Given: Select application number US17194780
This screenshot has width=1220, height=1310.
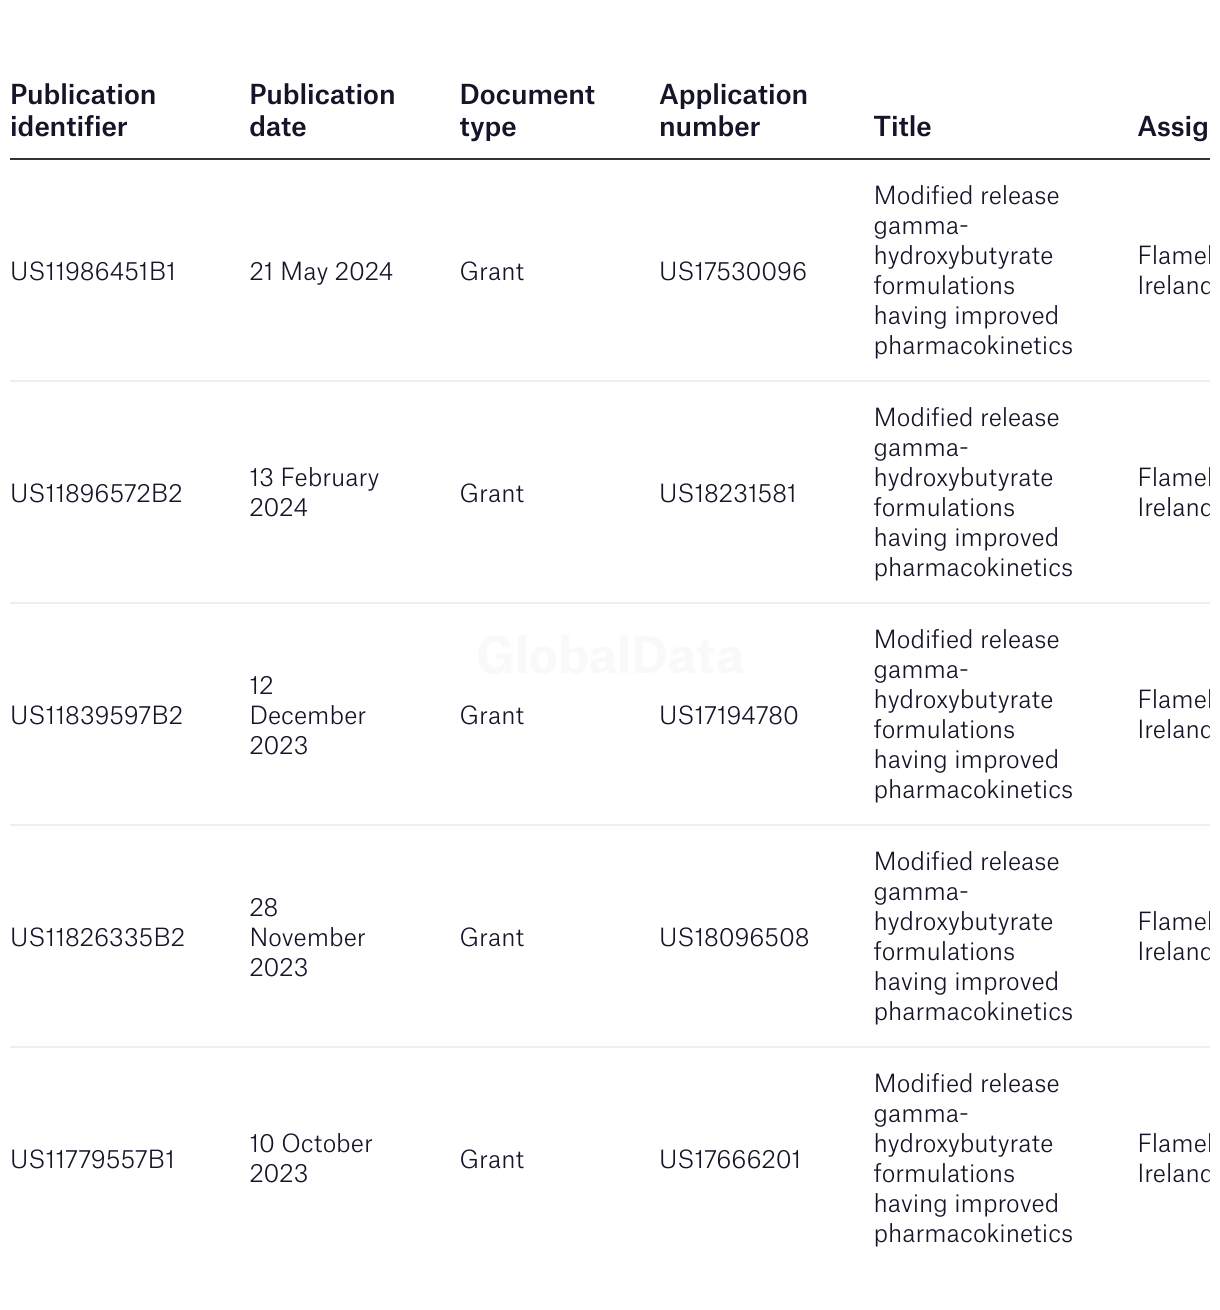Looking at the screenshot, I should pyautogui.click(x=729, y=716).
